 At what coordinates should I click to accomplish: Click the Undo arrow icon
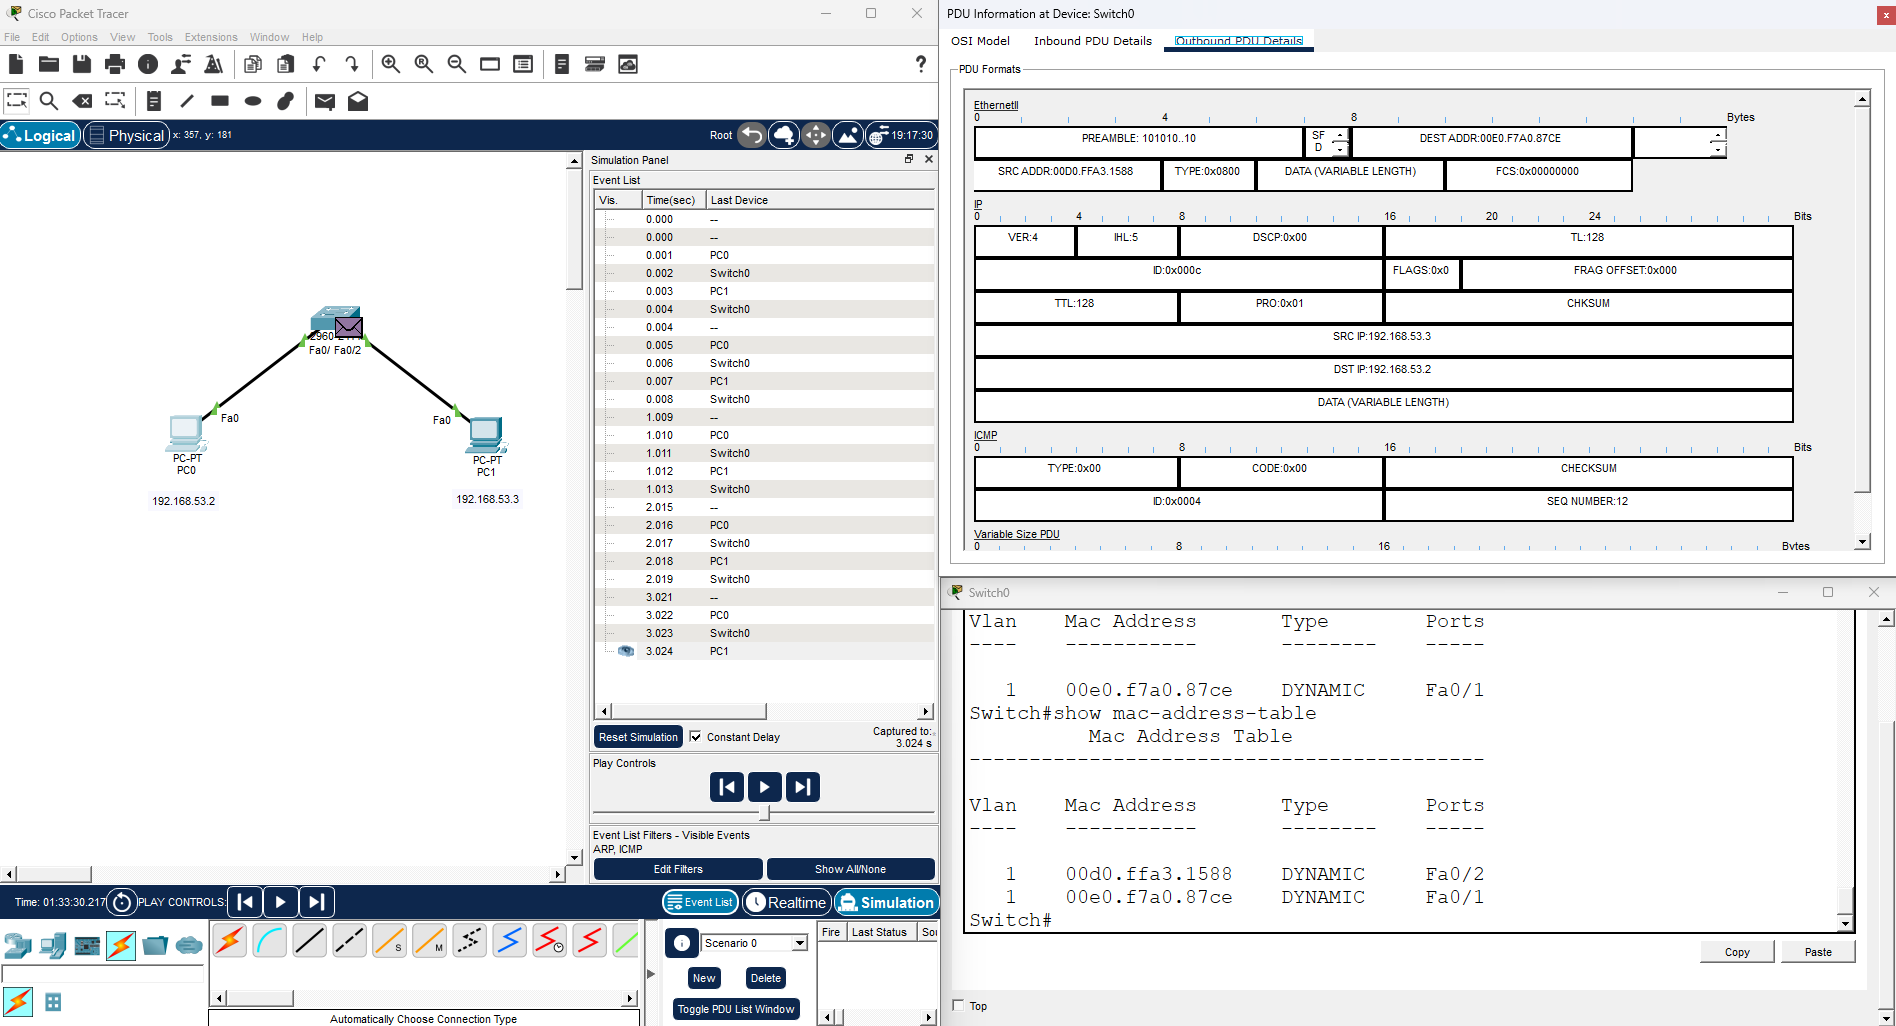[319, 64]
